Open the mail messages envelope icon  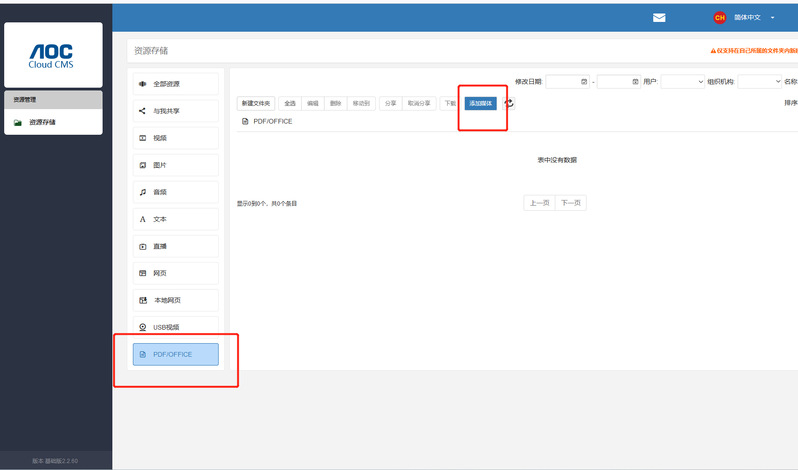point(659,18)
